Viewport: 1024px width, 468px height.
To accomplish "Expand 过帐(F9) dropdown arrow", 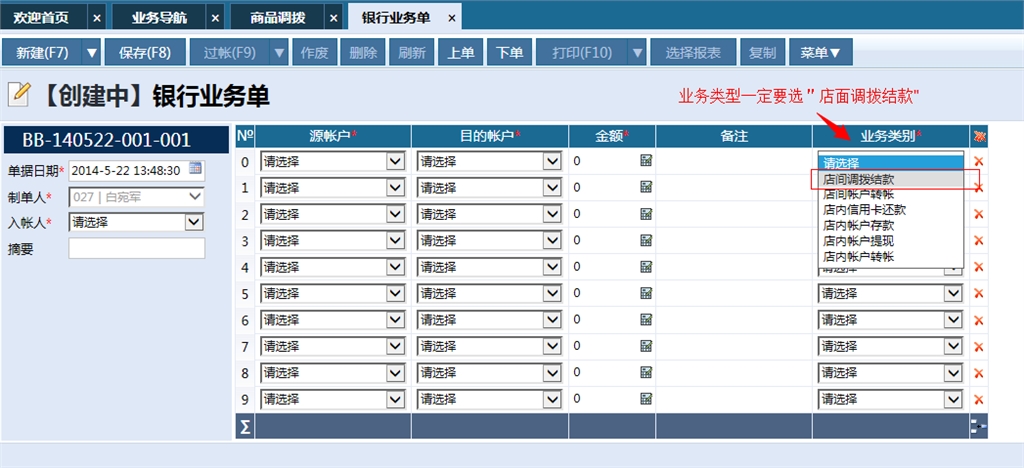I will point(280,53).
